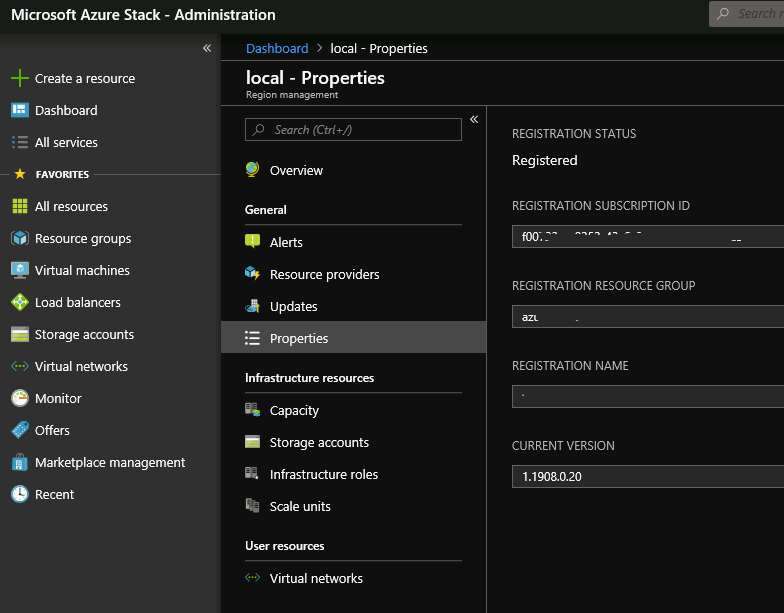The width and height of the screenshot is (784, 613).
Task: Open the Dashboard tile icon in the sidebar
Action: pos(20,110)
